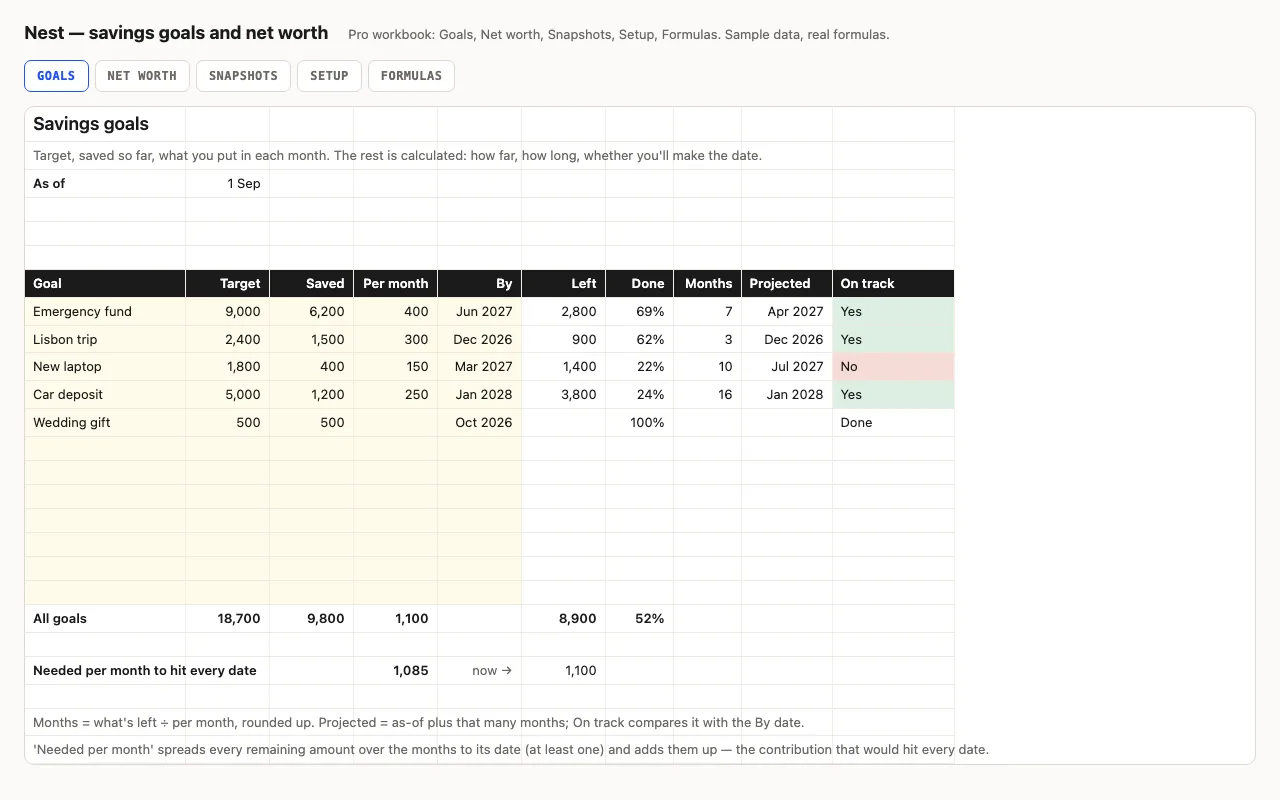Select the 'Wedding gift' goal cell
This screenshot has height=800, width=1280.
tap(105, 423)
